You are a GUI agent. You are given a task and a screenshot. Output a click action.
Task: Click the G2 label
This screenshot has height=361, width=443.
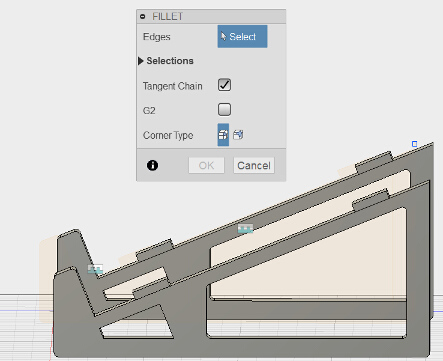click(149, 110)
